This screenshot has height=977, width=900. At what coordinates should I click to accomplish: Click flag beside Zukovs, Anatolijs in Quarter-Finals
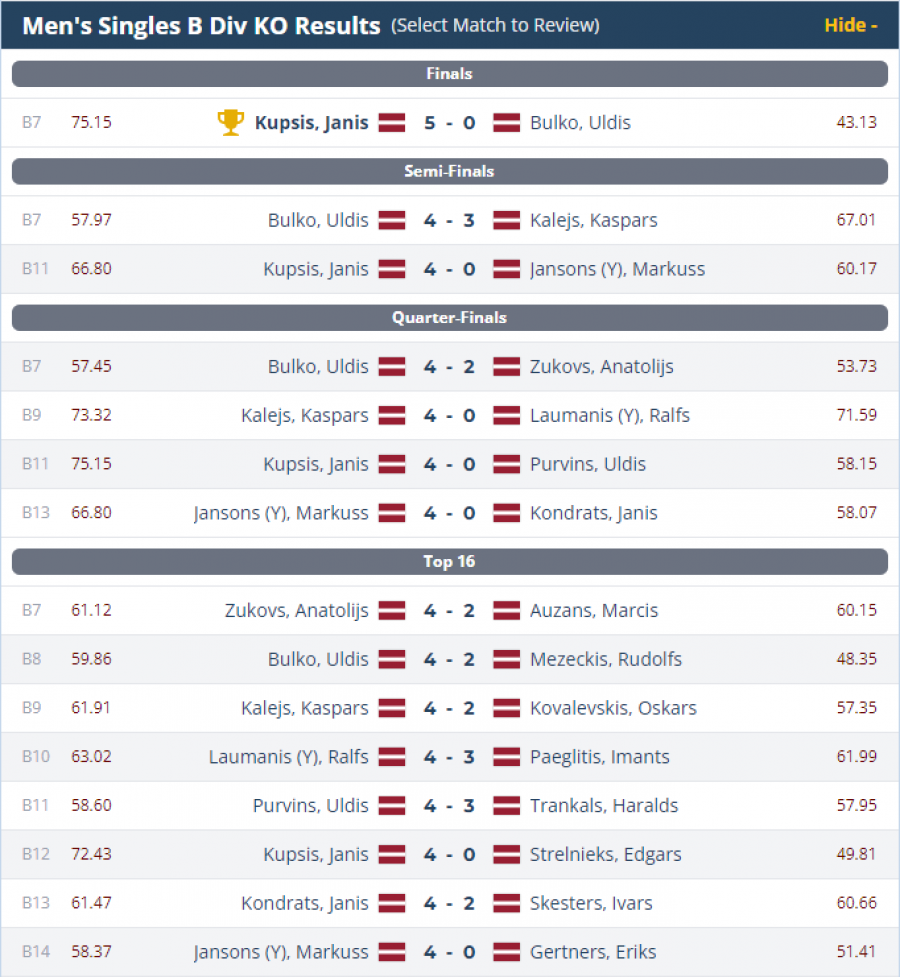[507, 367]
